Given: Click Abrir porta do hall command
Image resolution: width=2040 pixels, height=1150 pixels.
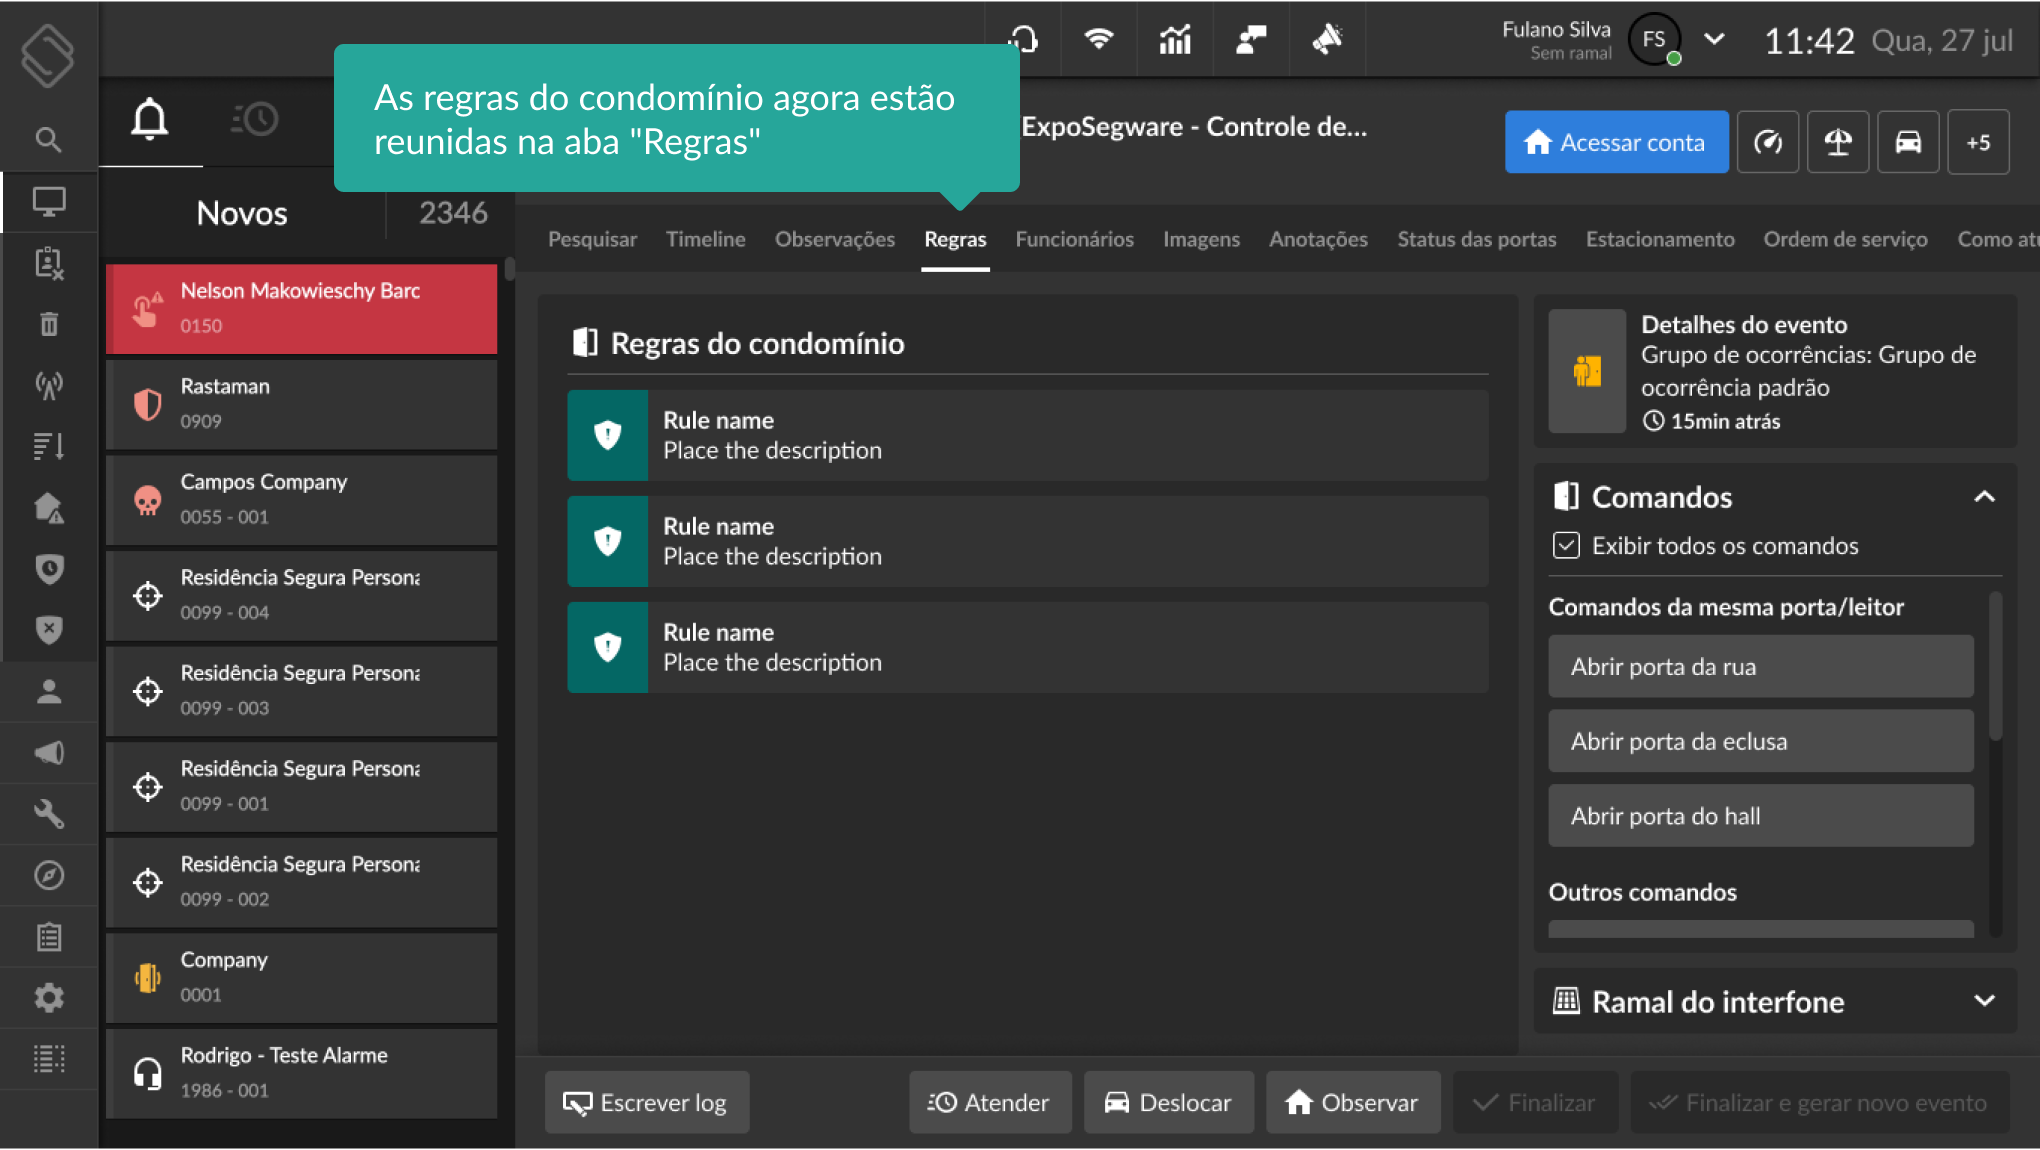Looking at the screenshot, I should click(x=1760, y=815).
